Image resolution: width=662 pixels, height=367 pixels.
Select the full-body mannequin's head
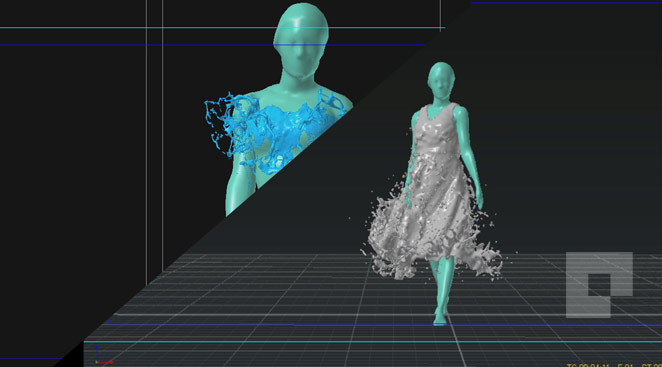[x=441, y=82]
